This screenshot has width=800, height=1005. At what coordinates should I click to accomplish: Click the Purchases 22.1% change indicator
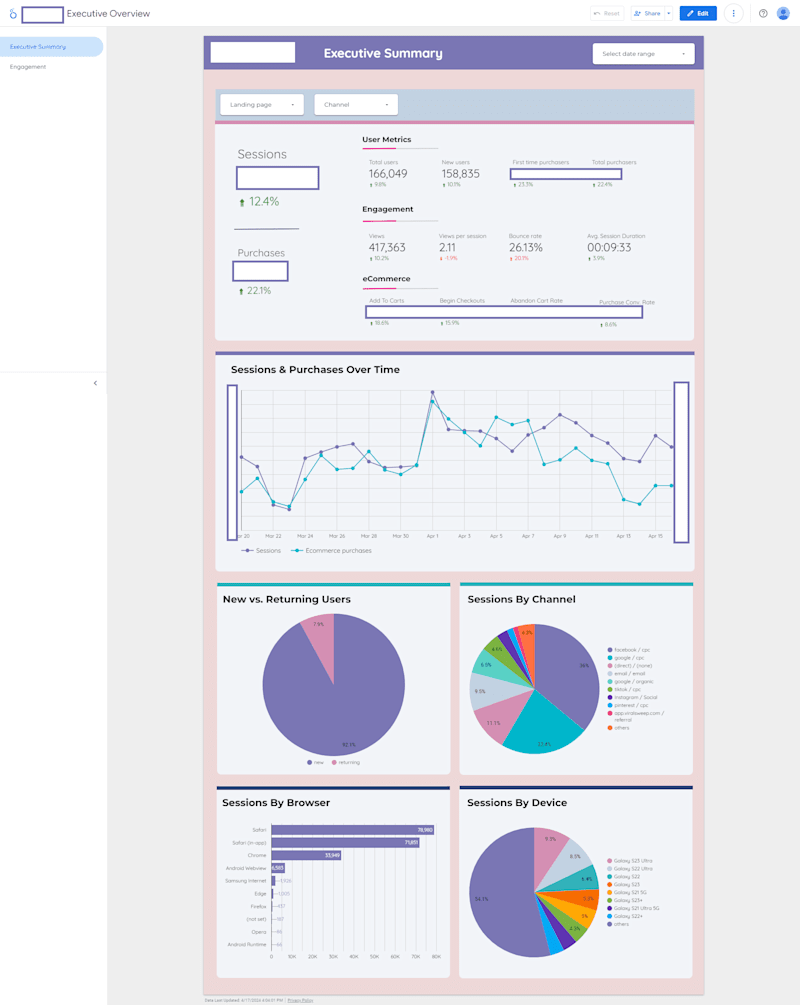click(x=254, y=291)
